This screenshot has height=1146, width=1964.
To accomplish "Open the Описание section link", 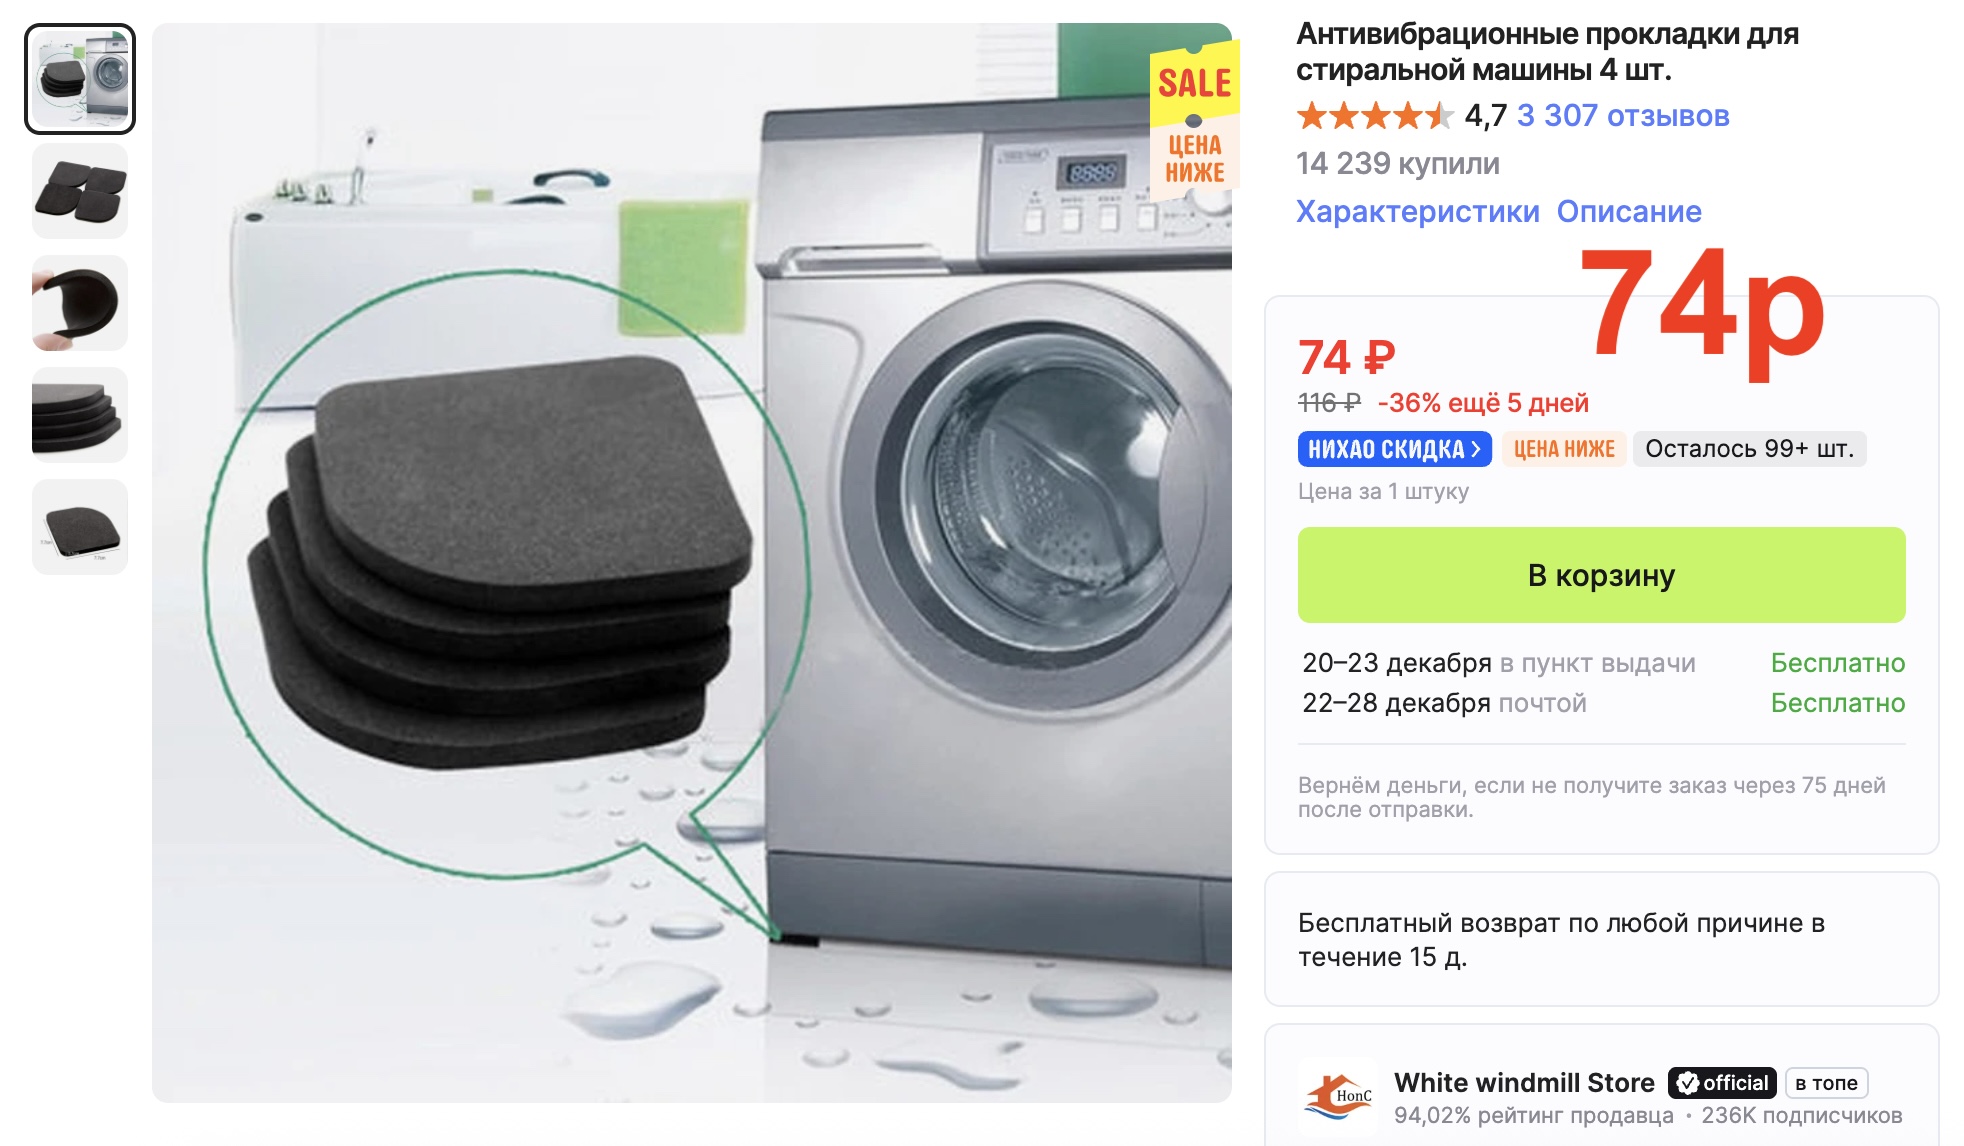I will pyautogui.click(x=1629, y=212).
